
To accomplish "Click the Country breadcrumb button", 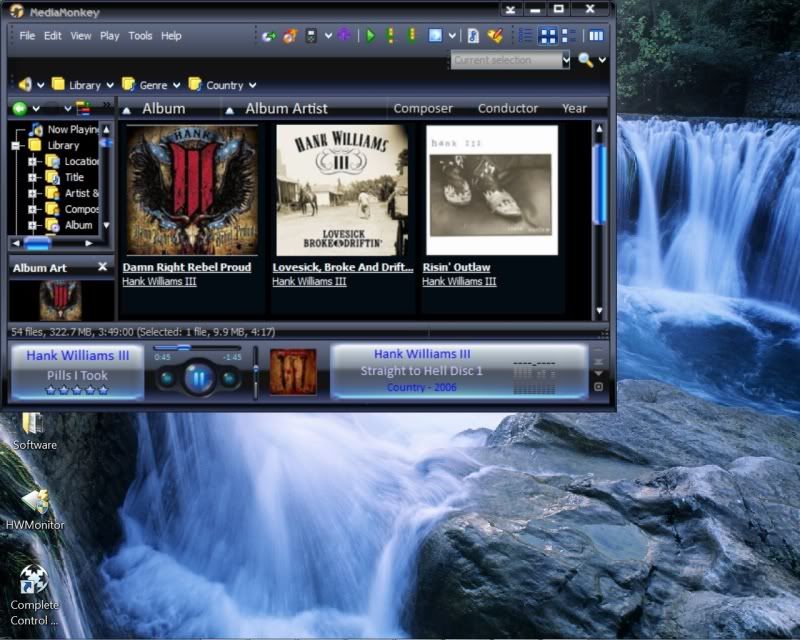I will click(x=215, y=85).
